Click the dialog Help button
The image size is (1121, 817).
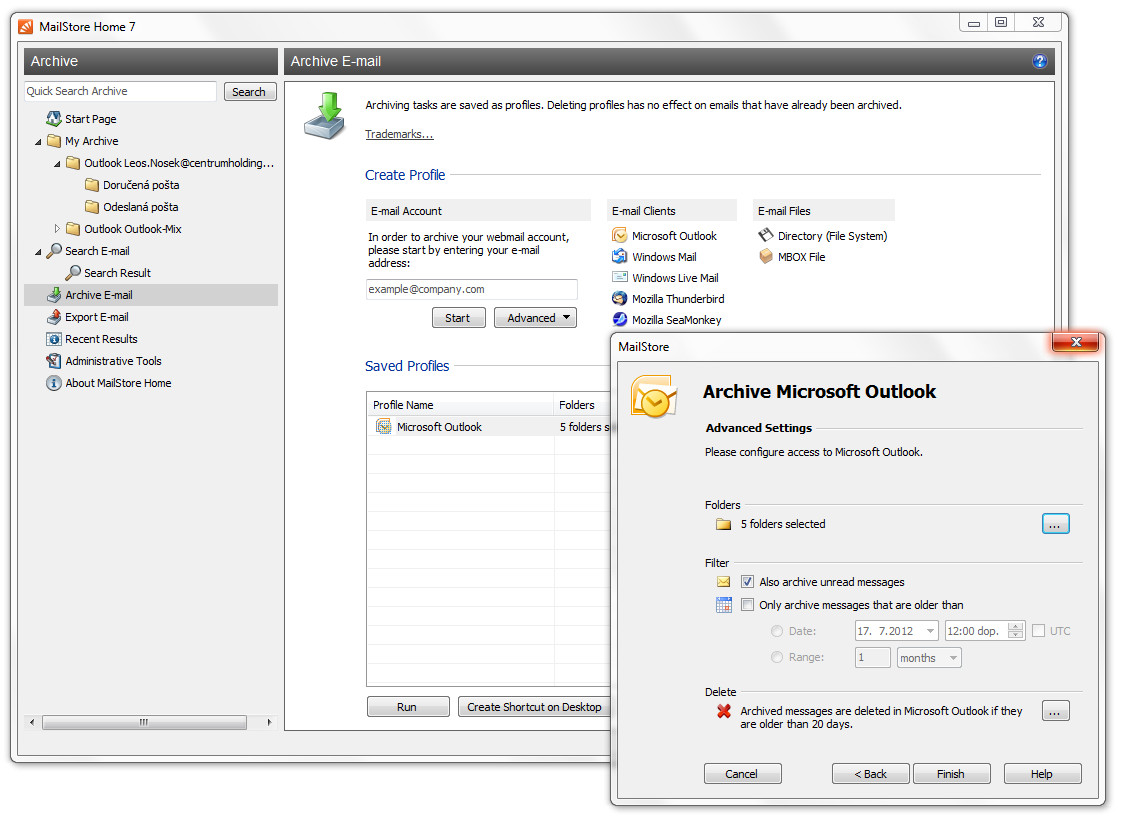pos(1042,774)
